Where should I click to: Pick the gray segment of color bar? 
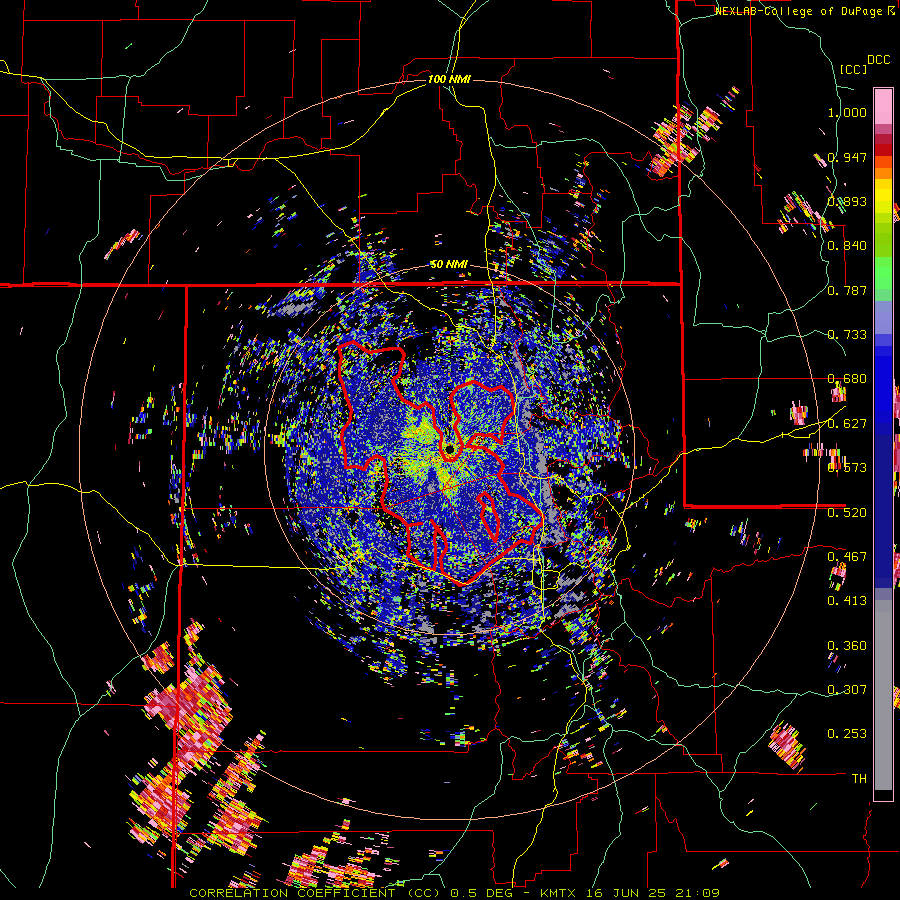(883, 695)
